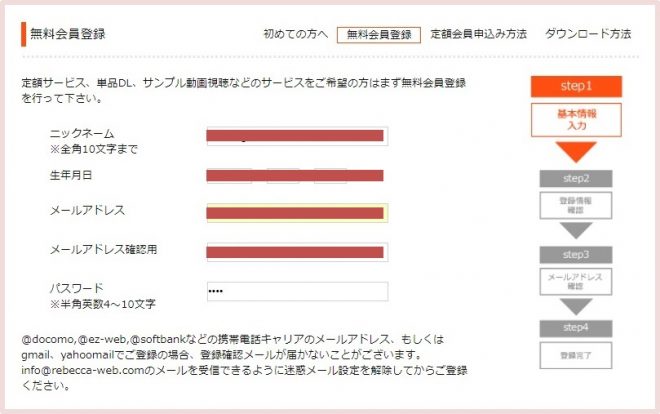Select the 無料会員登録 navigation tab
This screenshot has width=660, height=414.
tap(379, 34)
